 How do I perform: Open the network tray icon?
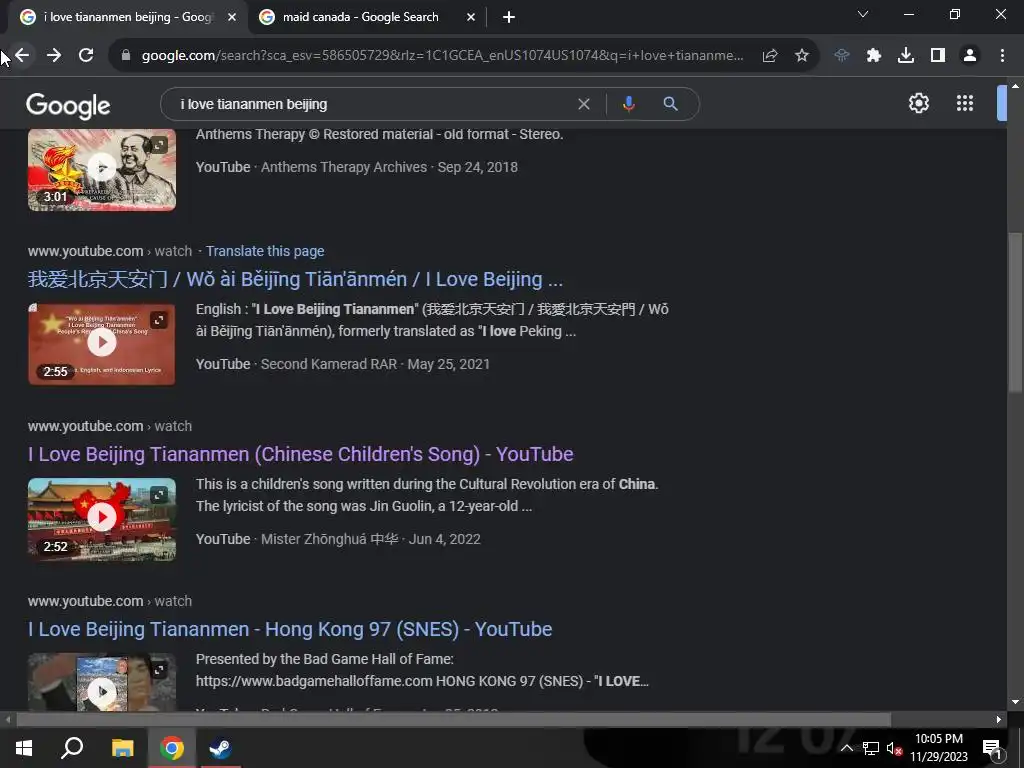(871, 748)
